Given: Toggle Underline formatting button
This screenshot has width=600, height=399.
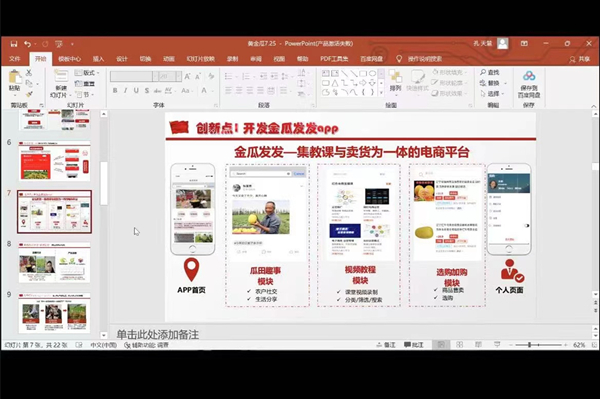Looking at the screenshot, I should 136,91.
